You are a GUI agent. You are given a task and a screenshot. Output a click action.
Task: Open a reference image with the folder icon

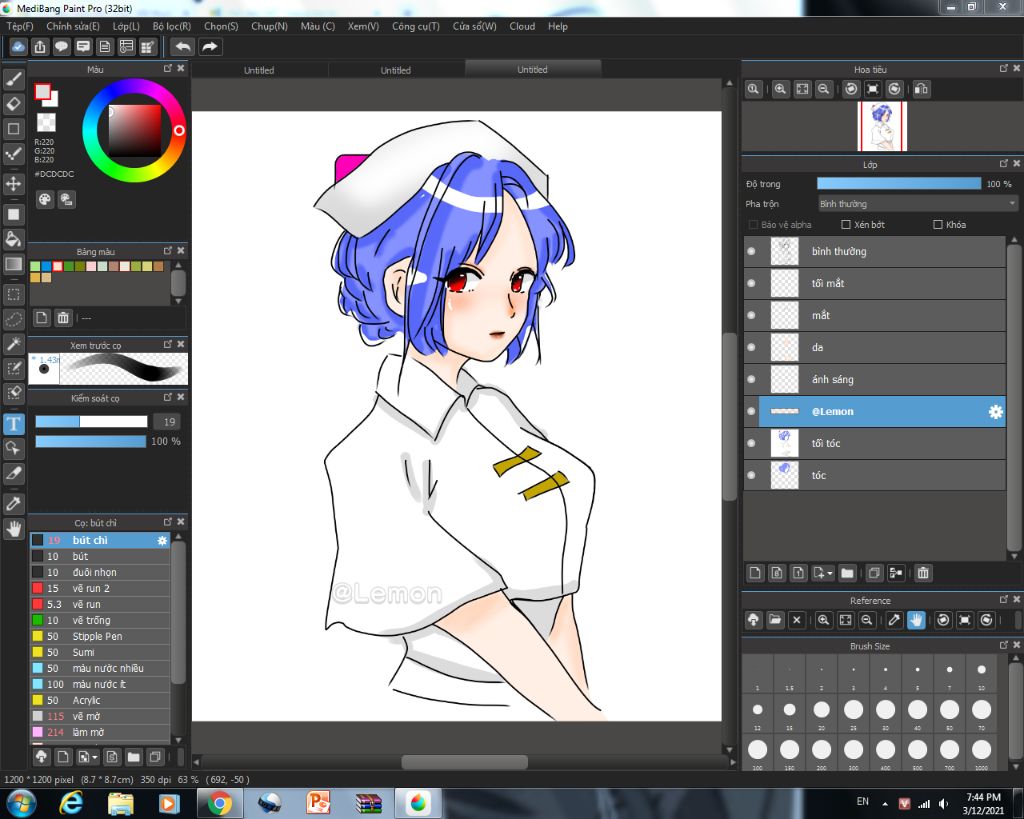tap(775, 620)
